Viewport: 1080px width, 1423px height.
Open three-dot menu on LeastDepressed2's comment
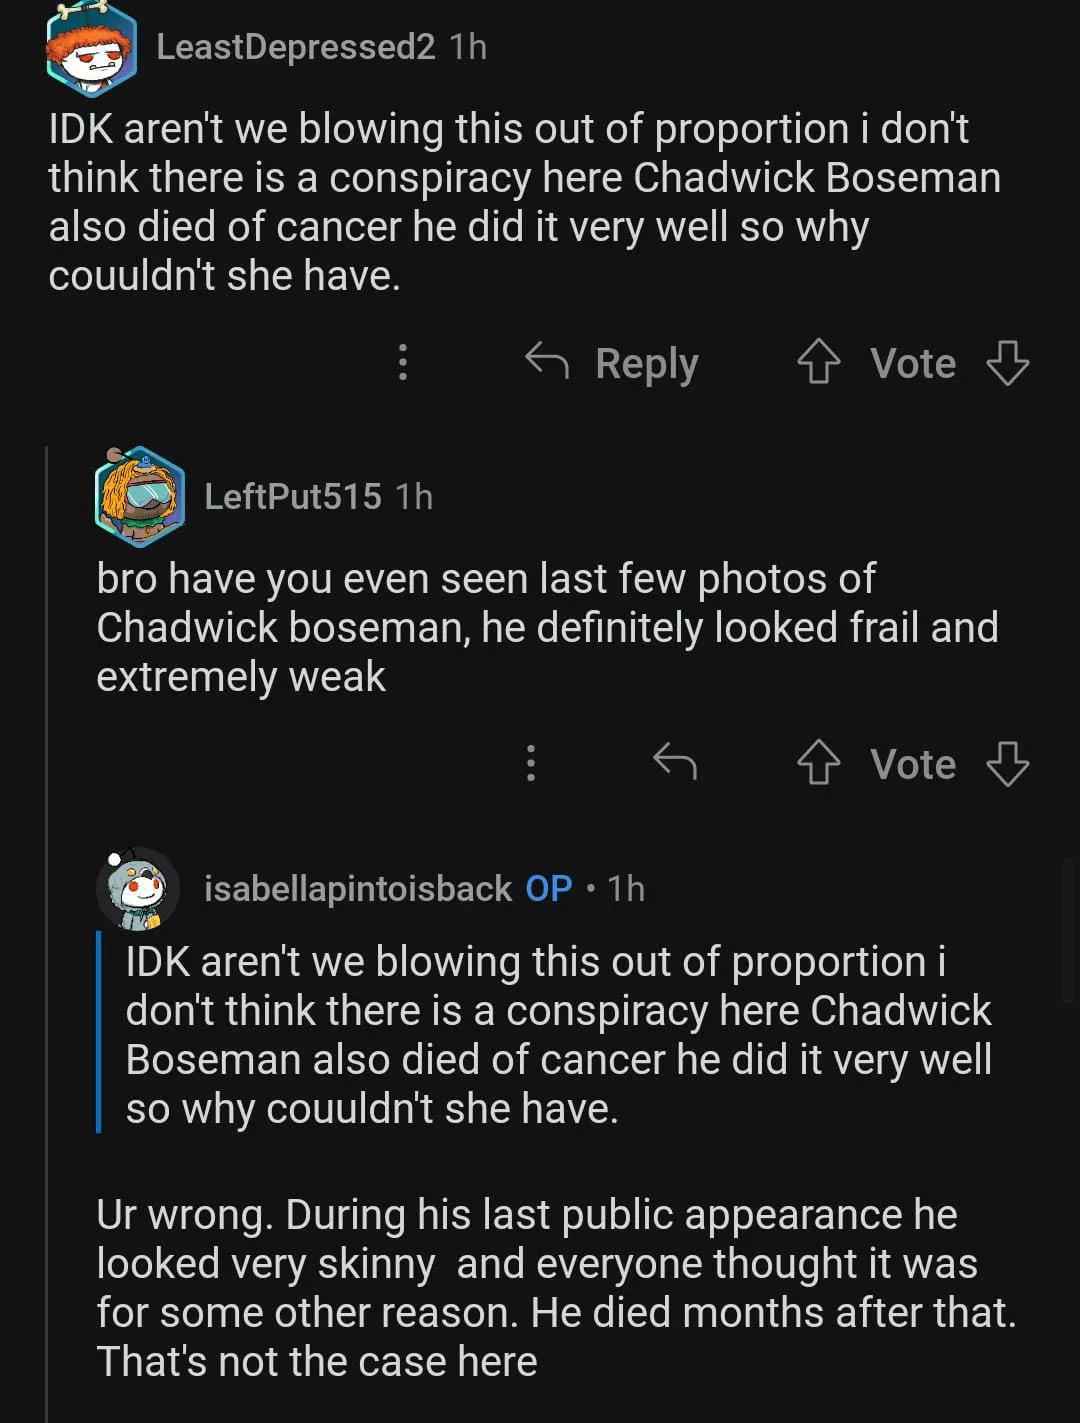403,362
